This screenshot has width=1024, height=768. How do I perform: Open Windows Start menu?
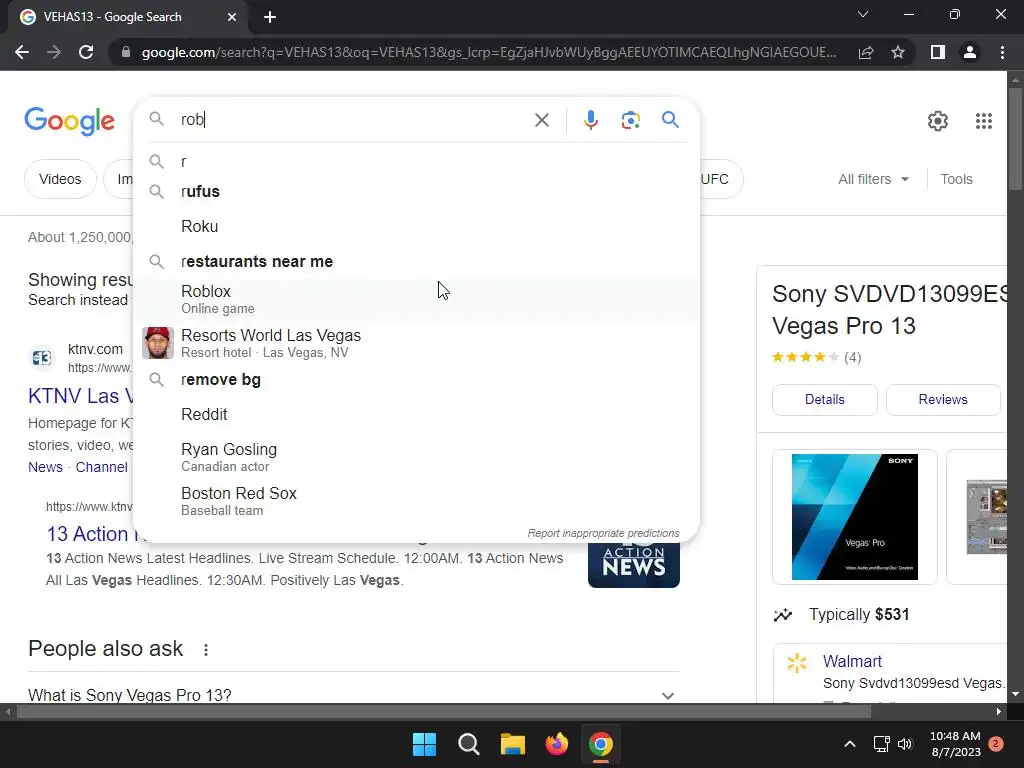point(424,744)
